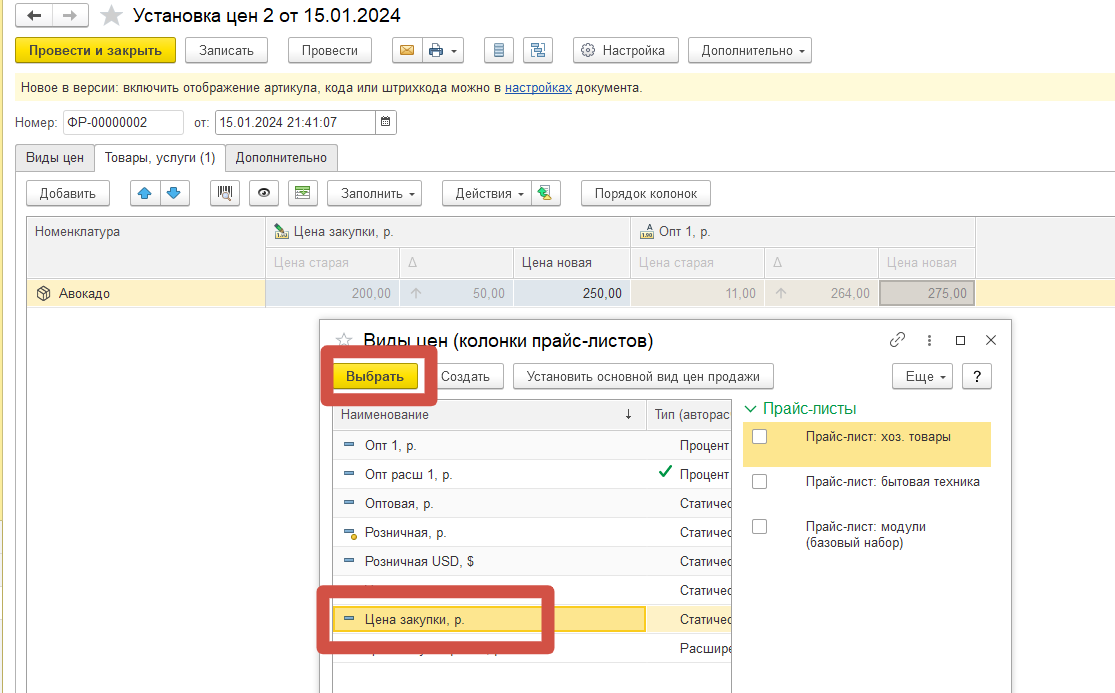Image resolution: width=1115 pixels, height=693 pixels.
Task: Check Прайс-лист: бытовая техника
Action: pos(759,481)
